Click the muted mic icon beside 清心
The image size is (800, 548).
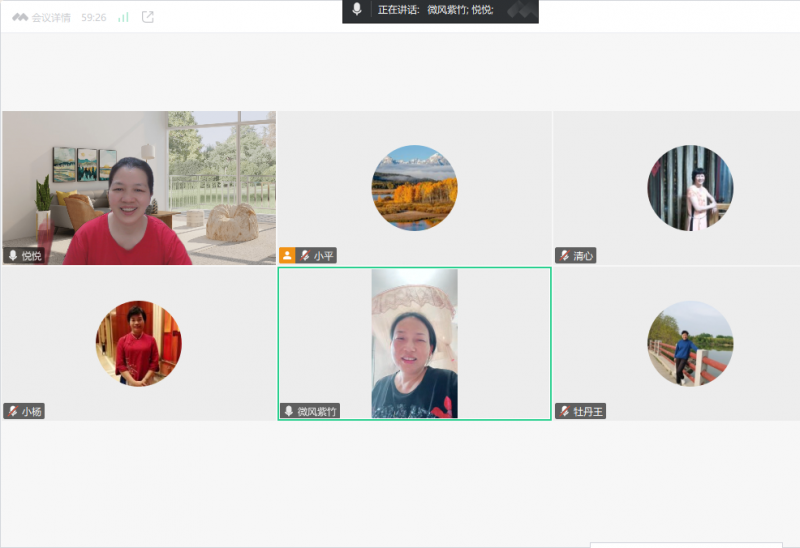click(565, 256)
